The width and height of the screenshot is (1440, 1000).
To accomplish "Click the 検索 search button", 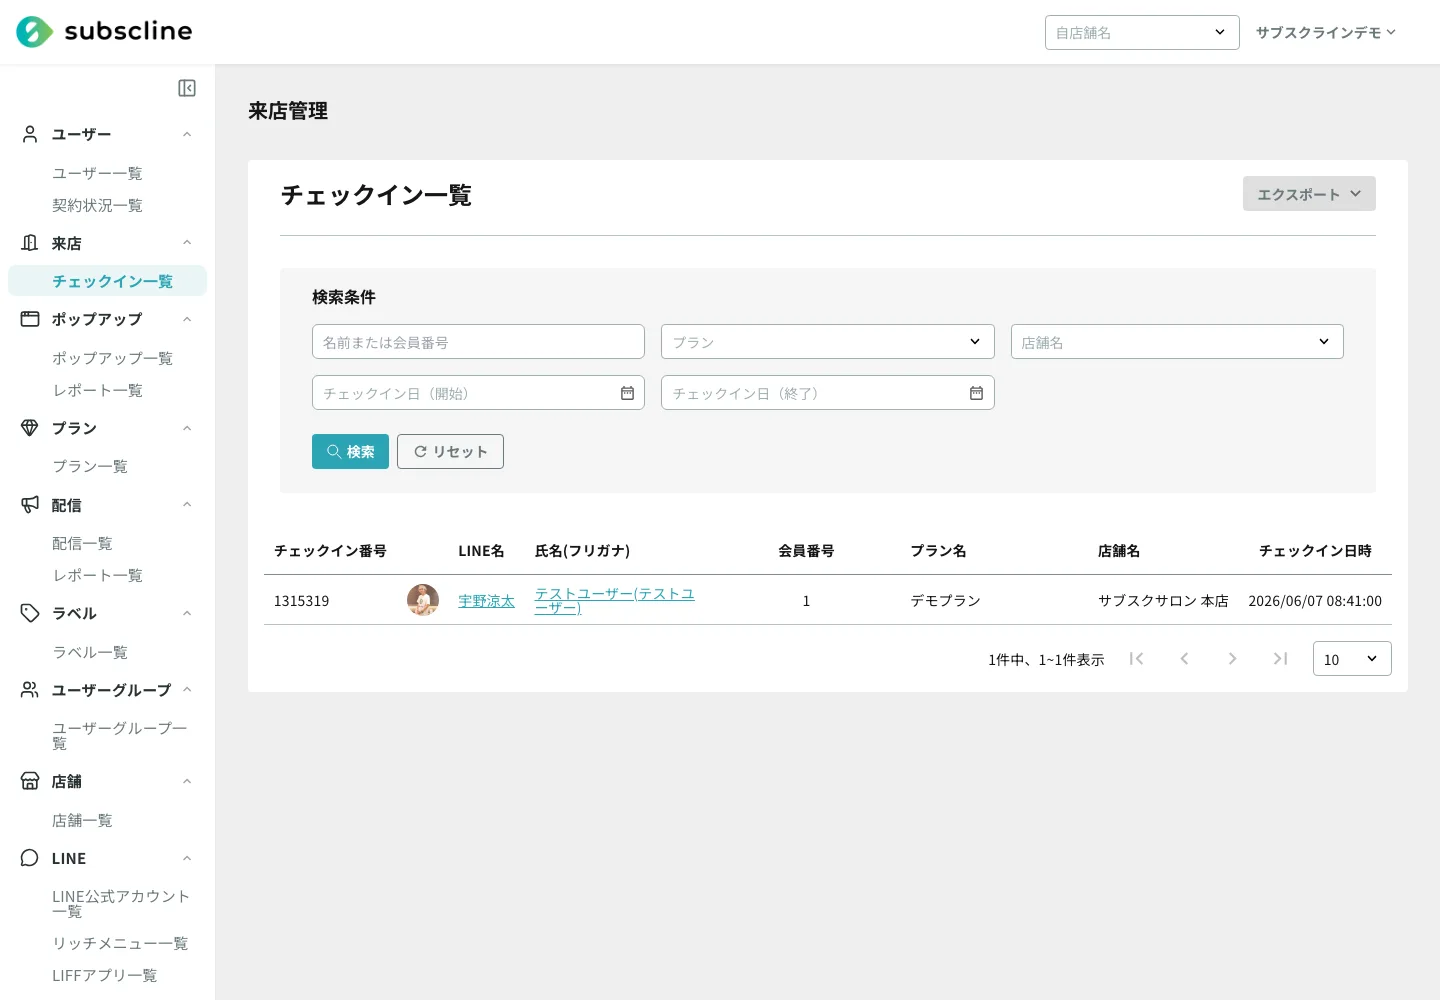I will [350, 451].
